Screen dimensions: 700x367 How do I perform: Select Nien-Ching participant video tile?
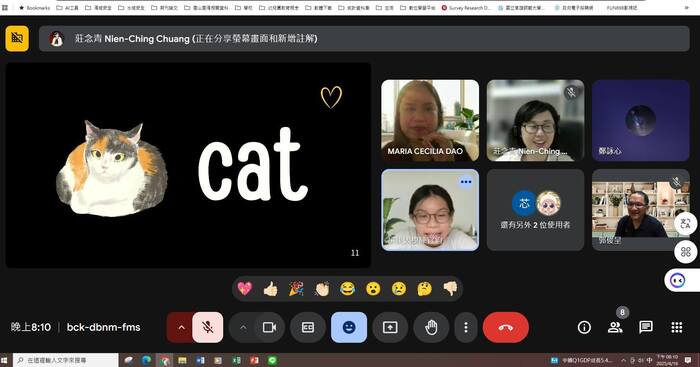point(535,121)
